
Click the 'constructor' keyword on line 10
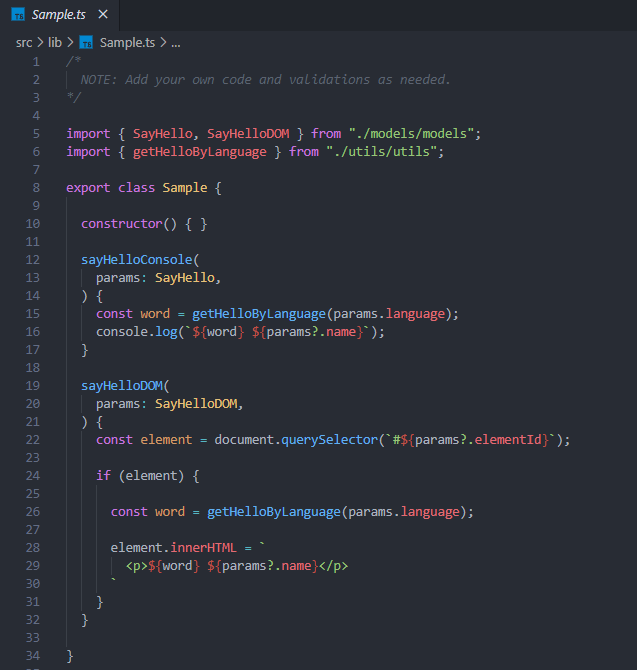pyautogui.click(x=122, y=224)
